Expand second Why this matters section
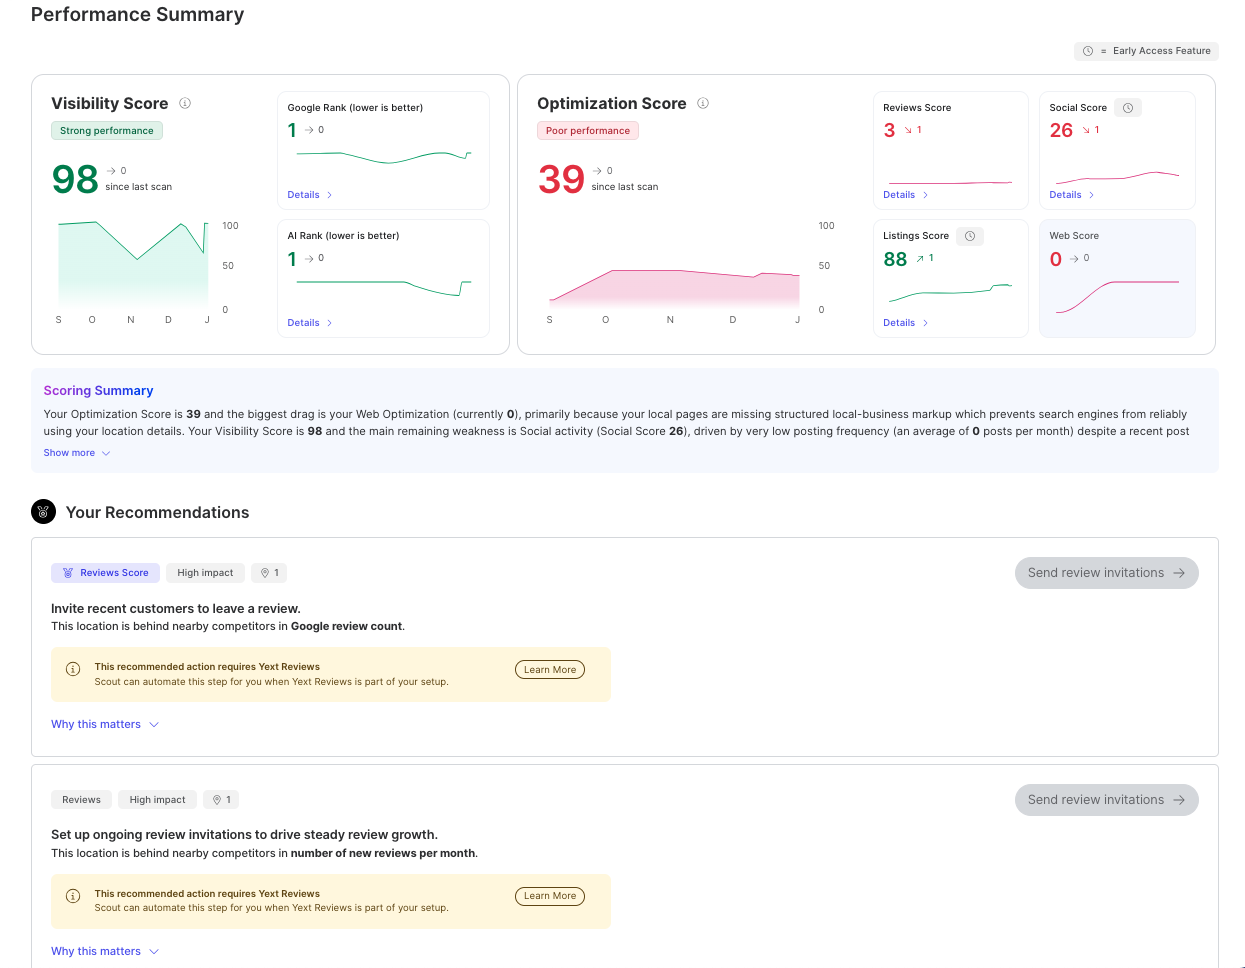1245x968 pixels. (105, 951)
